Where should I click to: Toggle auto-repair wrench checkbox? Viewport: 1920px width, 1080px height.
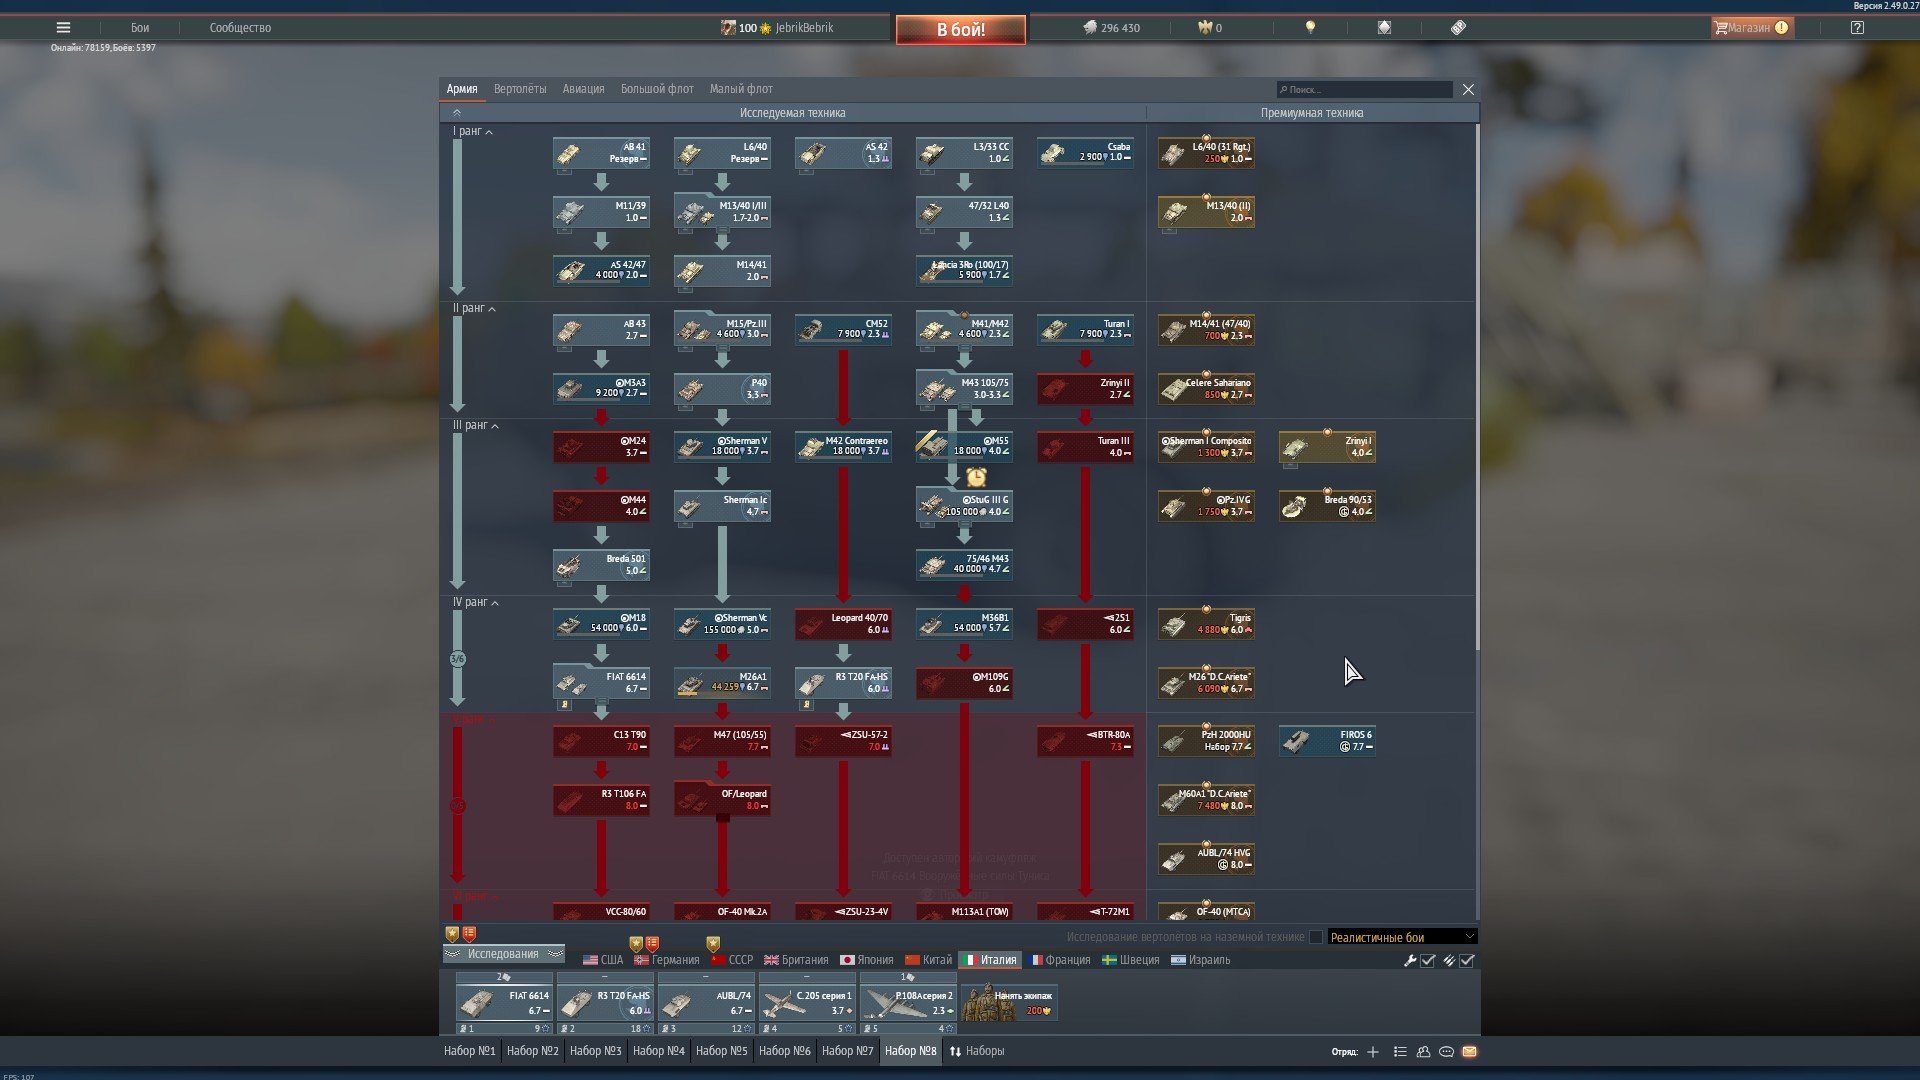point(1428,961)
